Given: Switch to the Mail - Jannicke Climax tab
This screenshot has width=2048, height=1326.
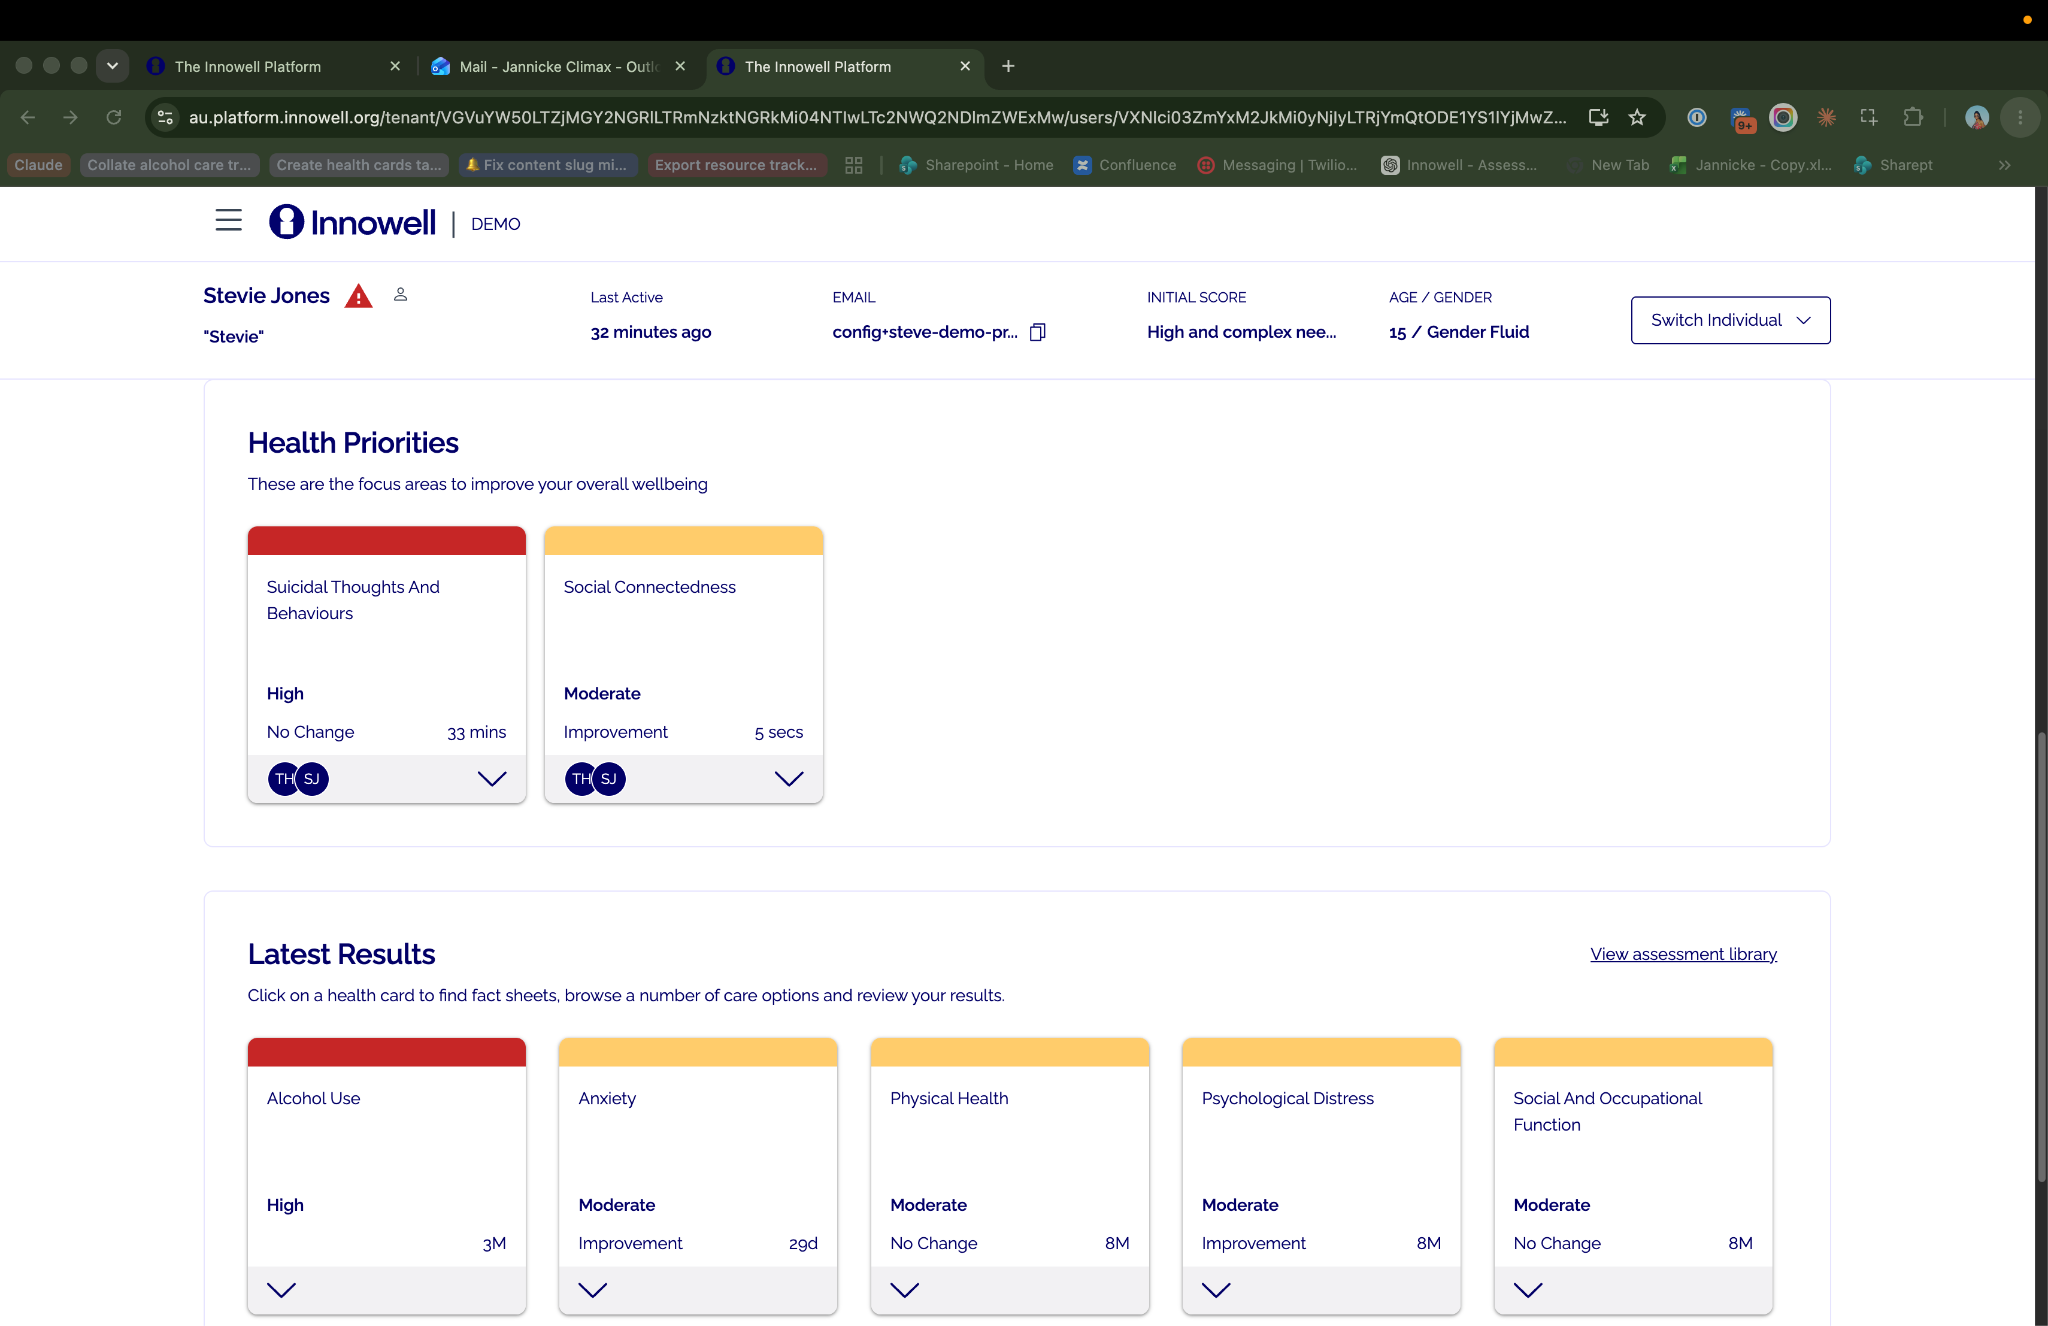Looking at the screenshot, I should click(x=558, y=66).
